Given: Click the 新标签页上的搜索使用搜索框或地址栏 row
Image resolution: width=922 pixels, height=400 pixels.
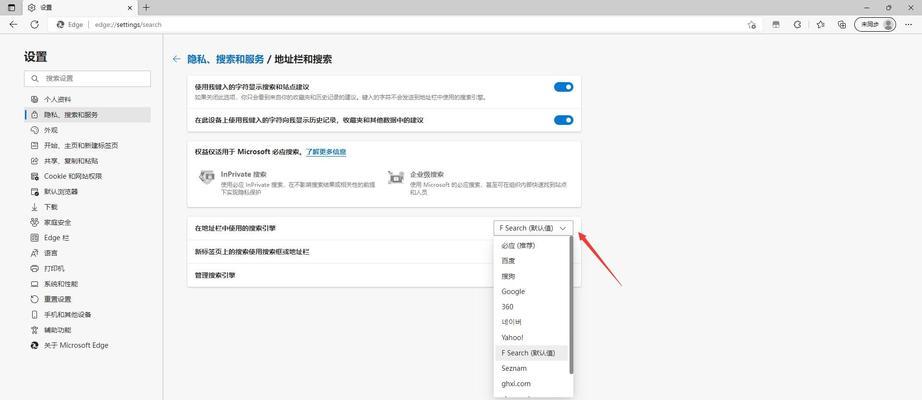Looking at the screenshot, I should point(384,252).
